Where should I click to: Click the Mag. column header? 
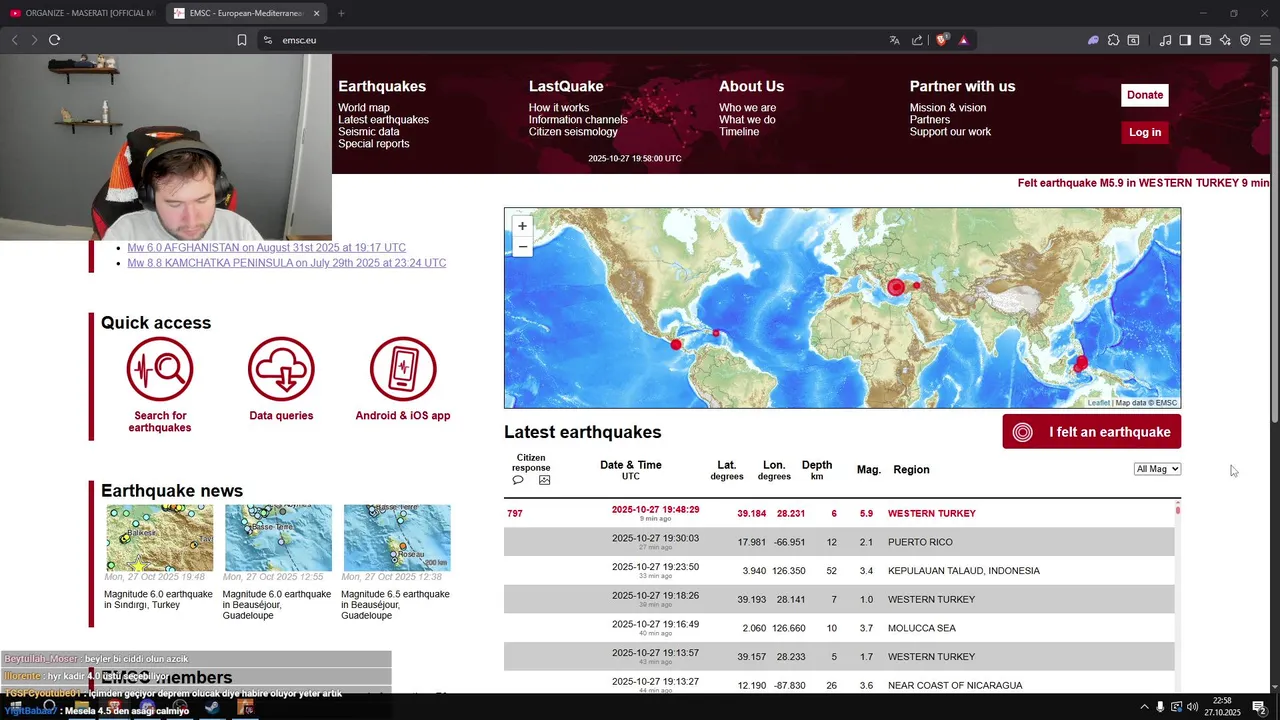(868, 470)
